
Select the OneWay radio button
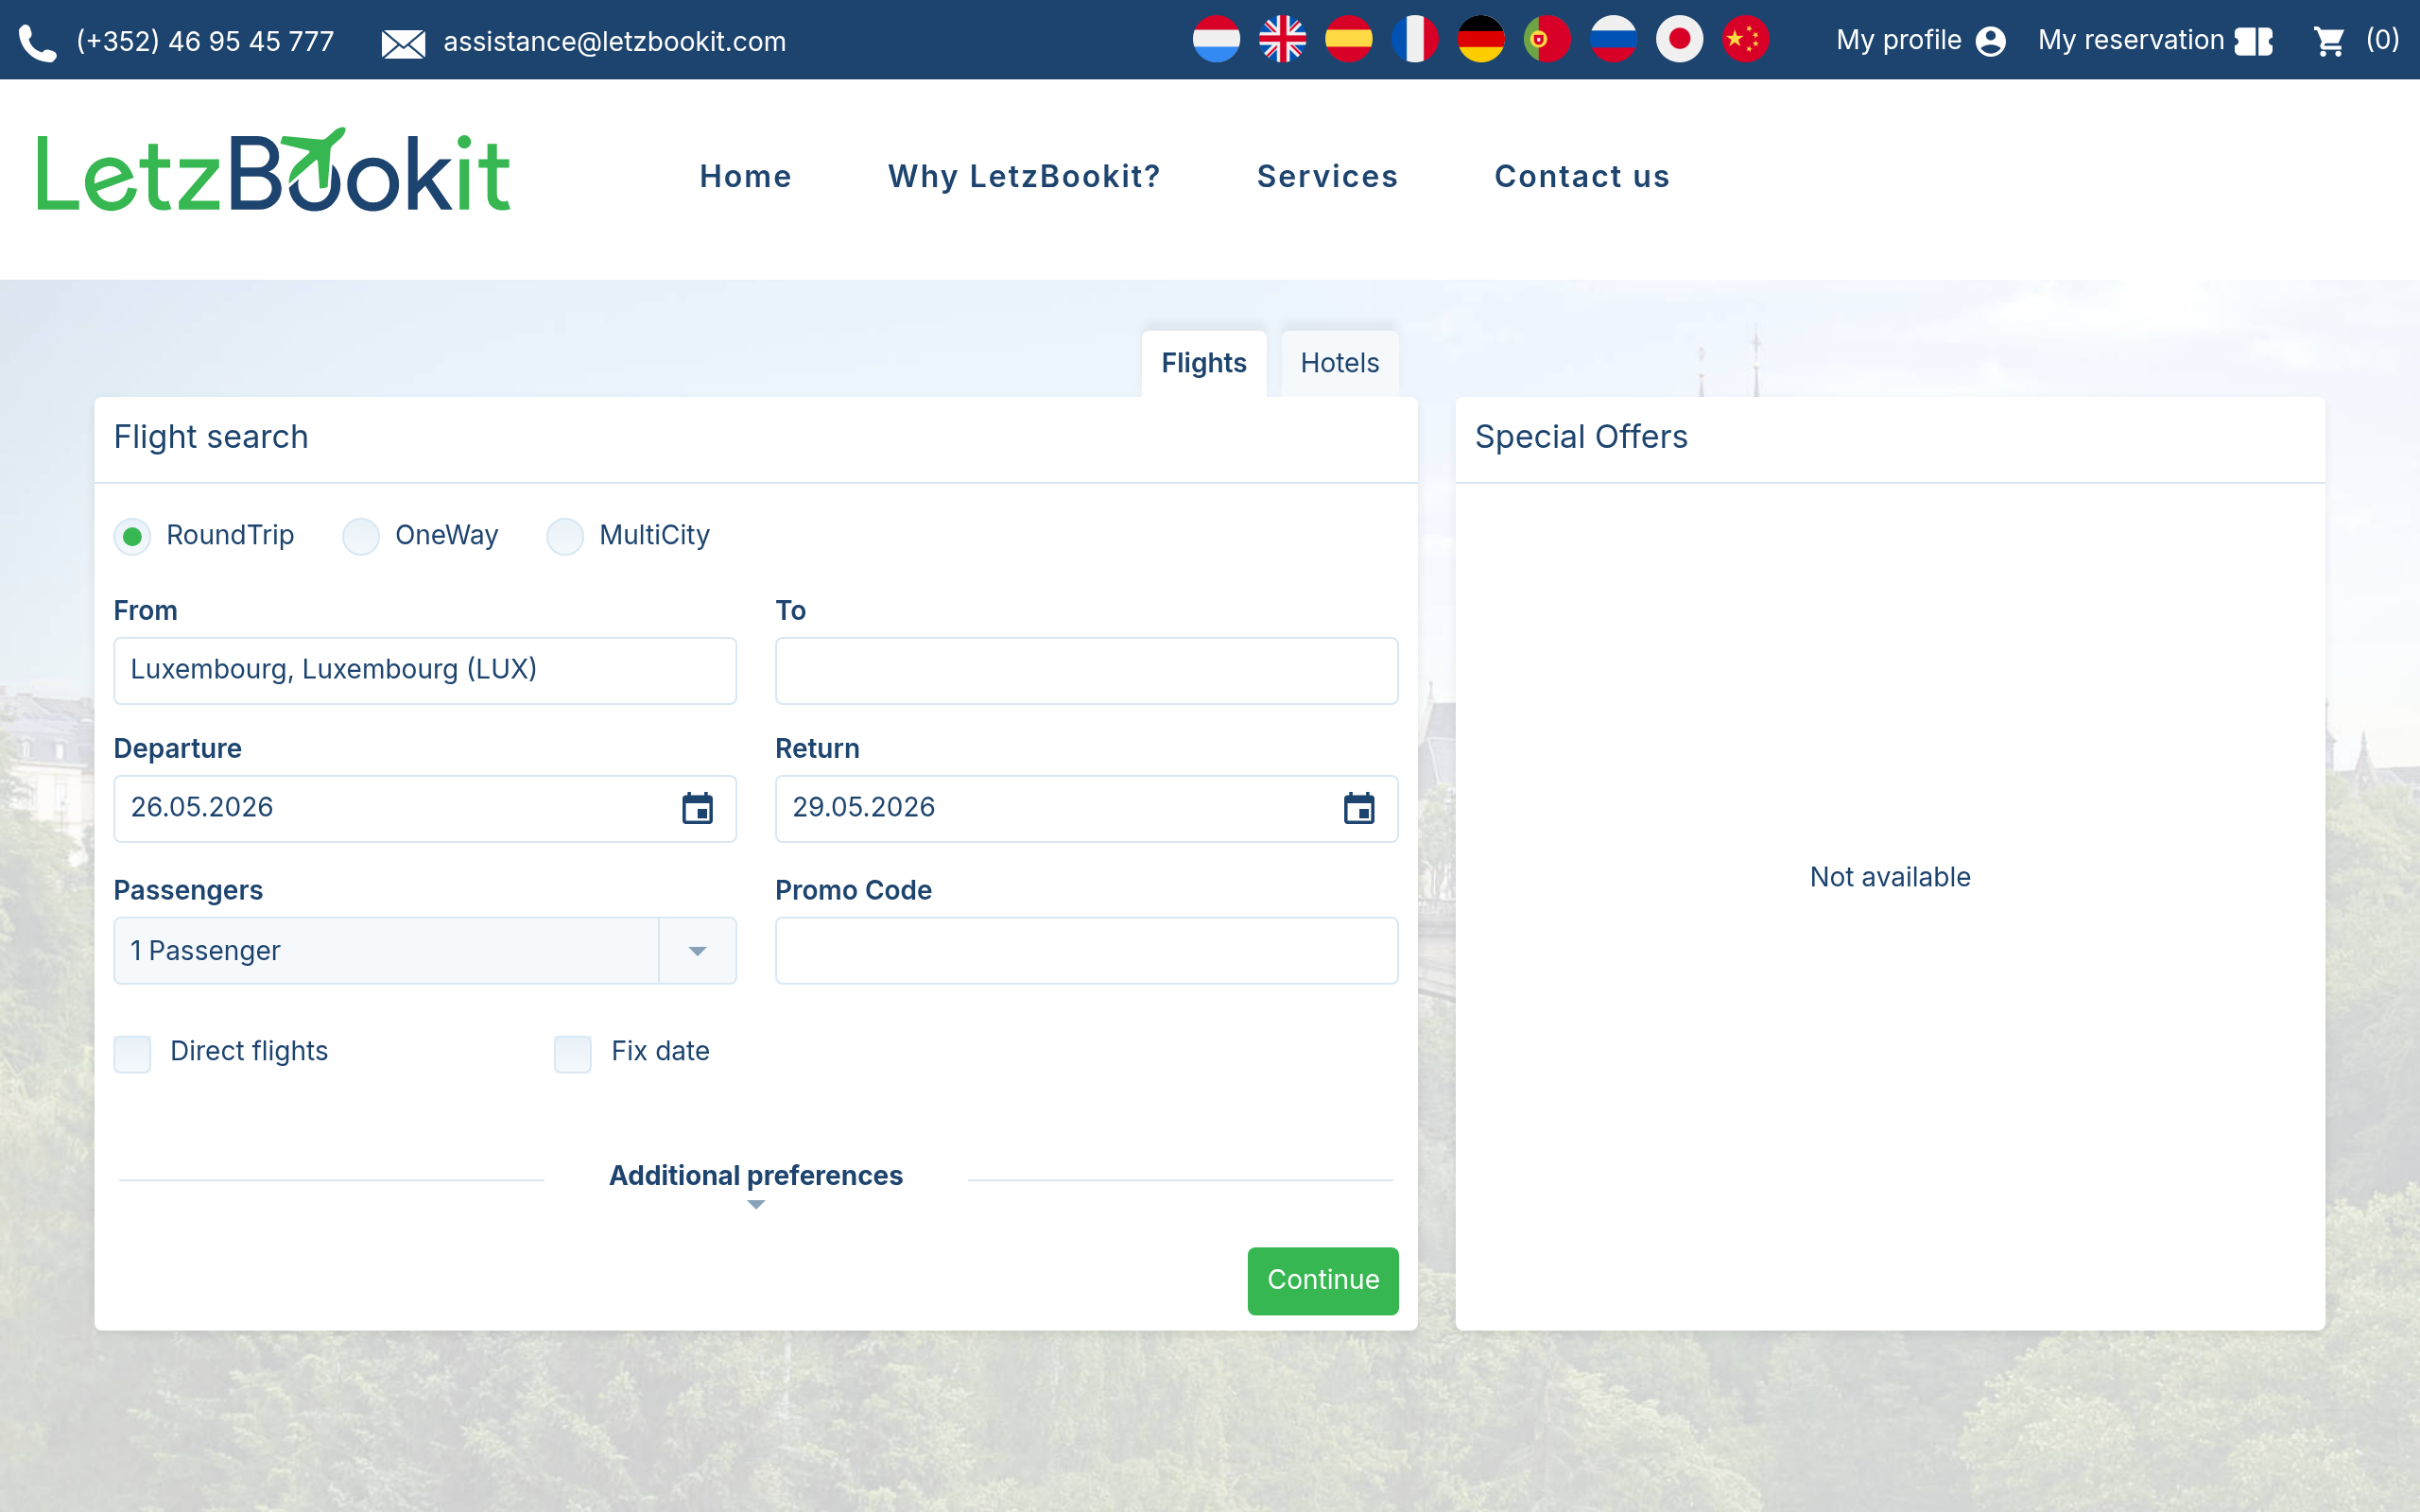pyautogui.click(x=361, y=536)
